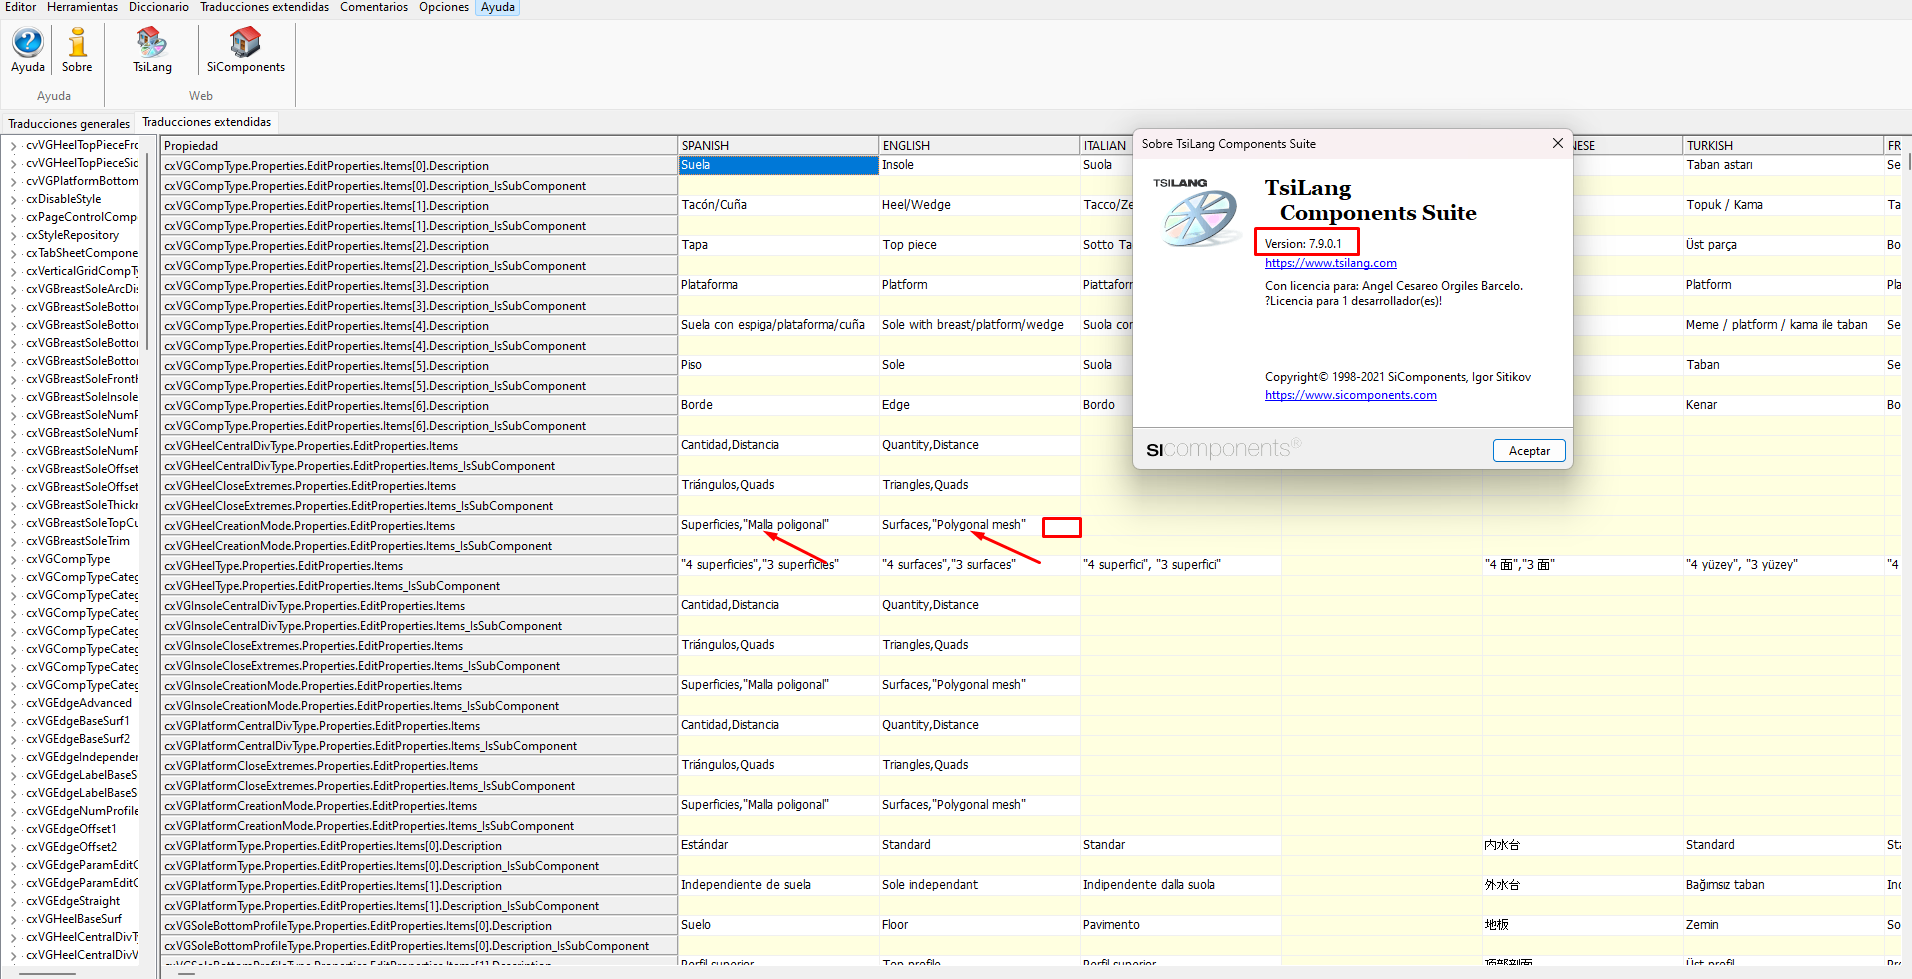Screen dimensions: 1912x979
Task: Select the English cell "Sole with breast/platform/wedge"
Action: click(979, 325)
